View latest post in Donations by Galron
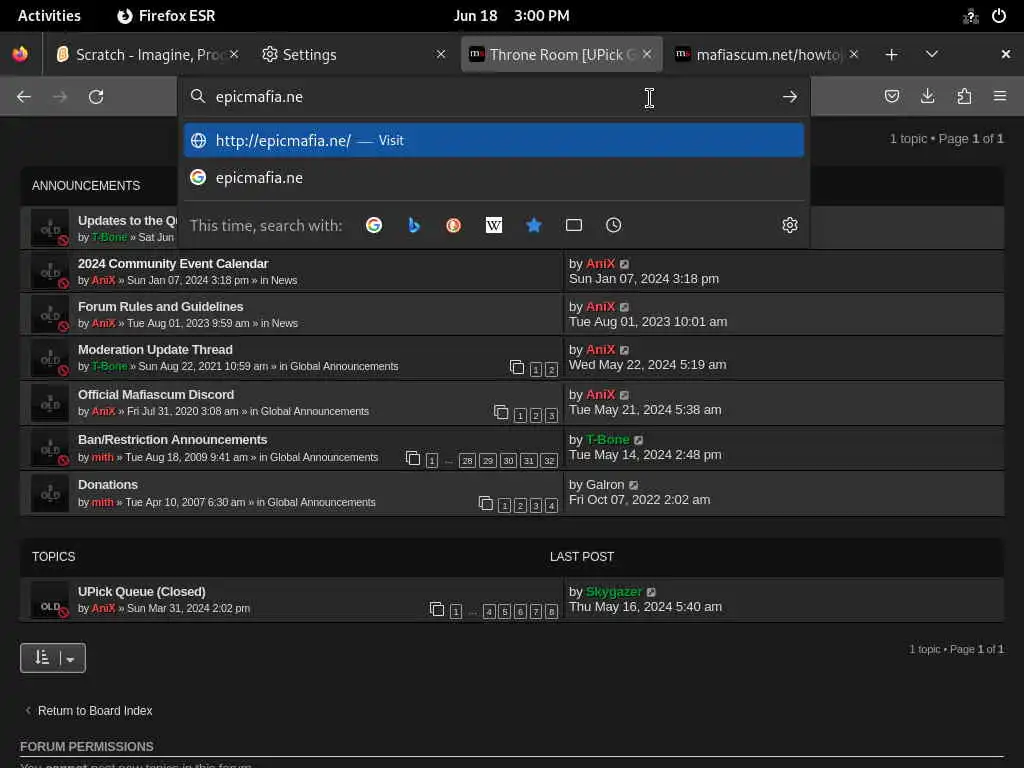 tap(633, 485)
